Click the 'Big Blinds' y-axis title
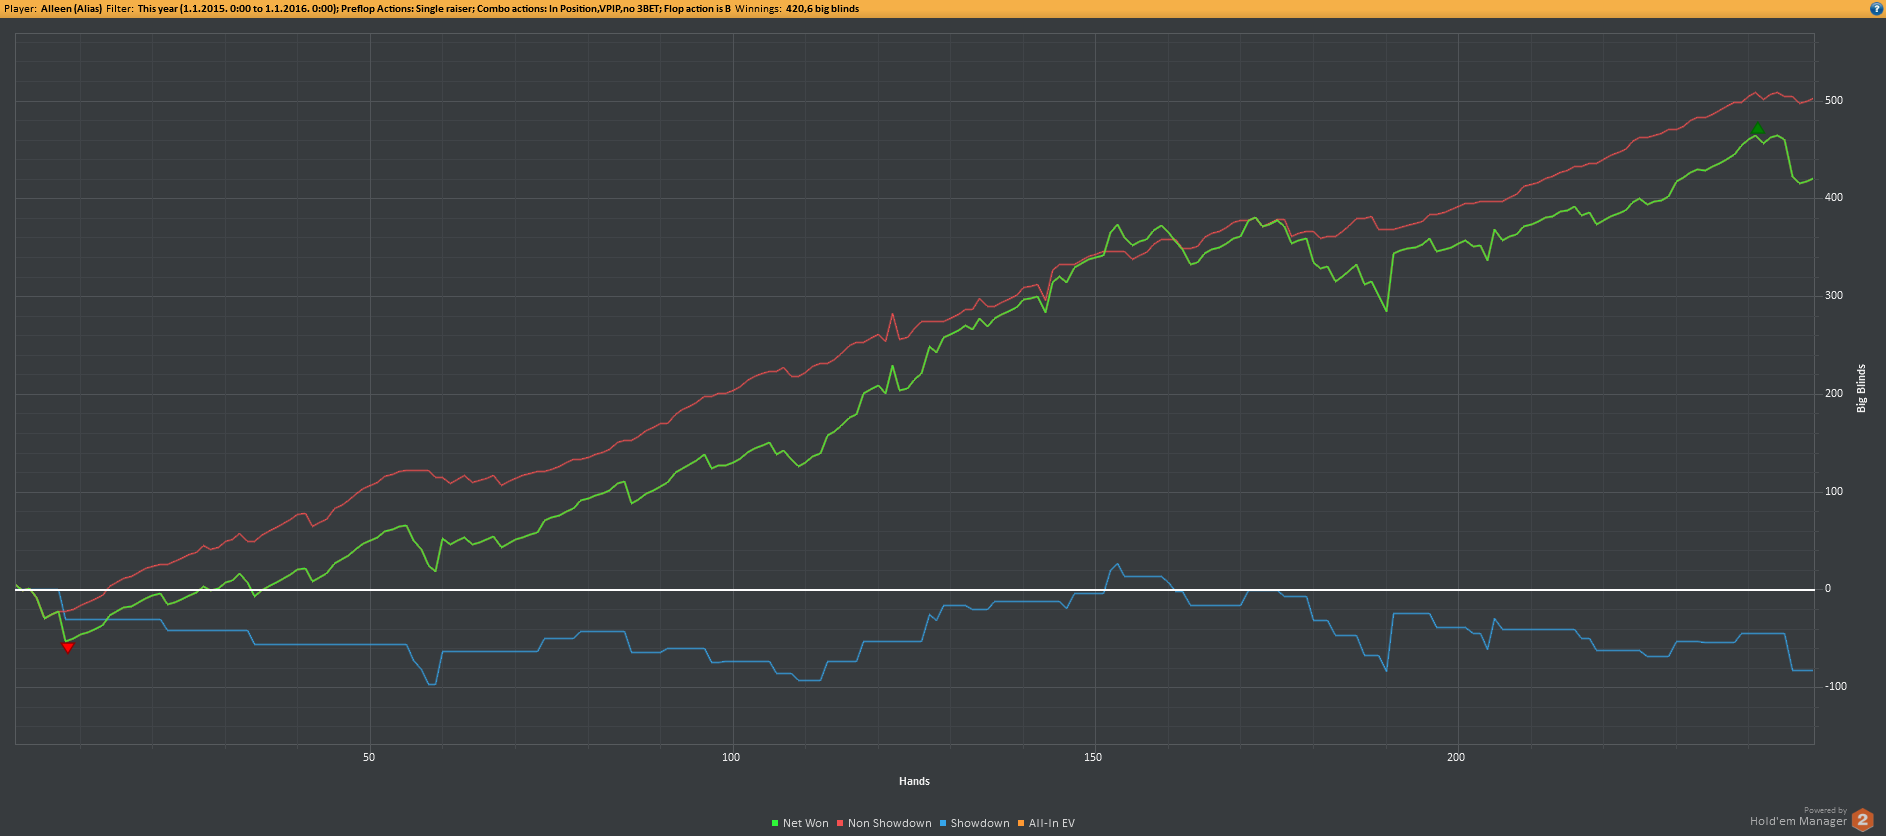Viewport: 1886px width, 836px height. 1861,388
